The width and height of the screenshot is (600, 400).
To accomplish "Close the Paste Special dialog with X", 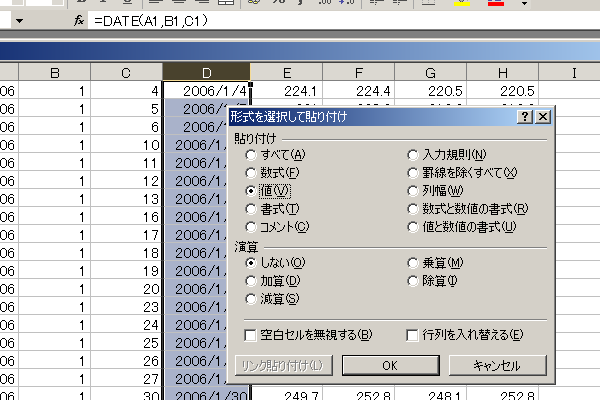I will point(543,116).
